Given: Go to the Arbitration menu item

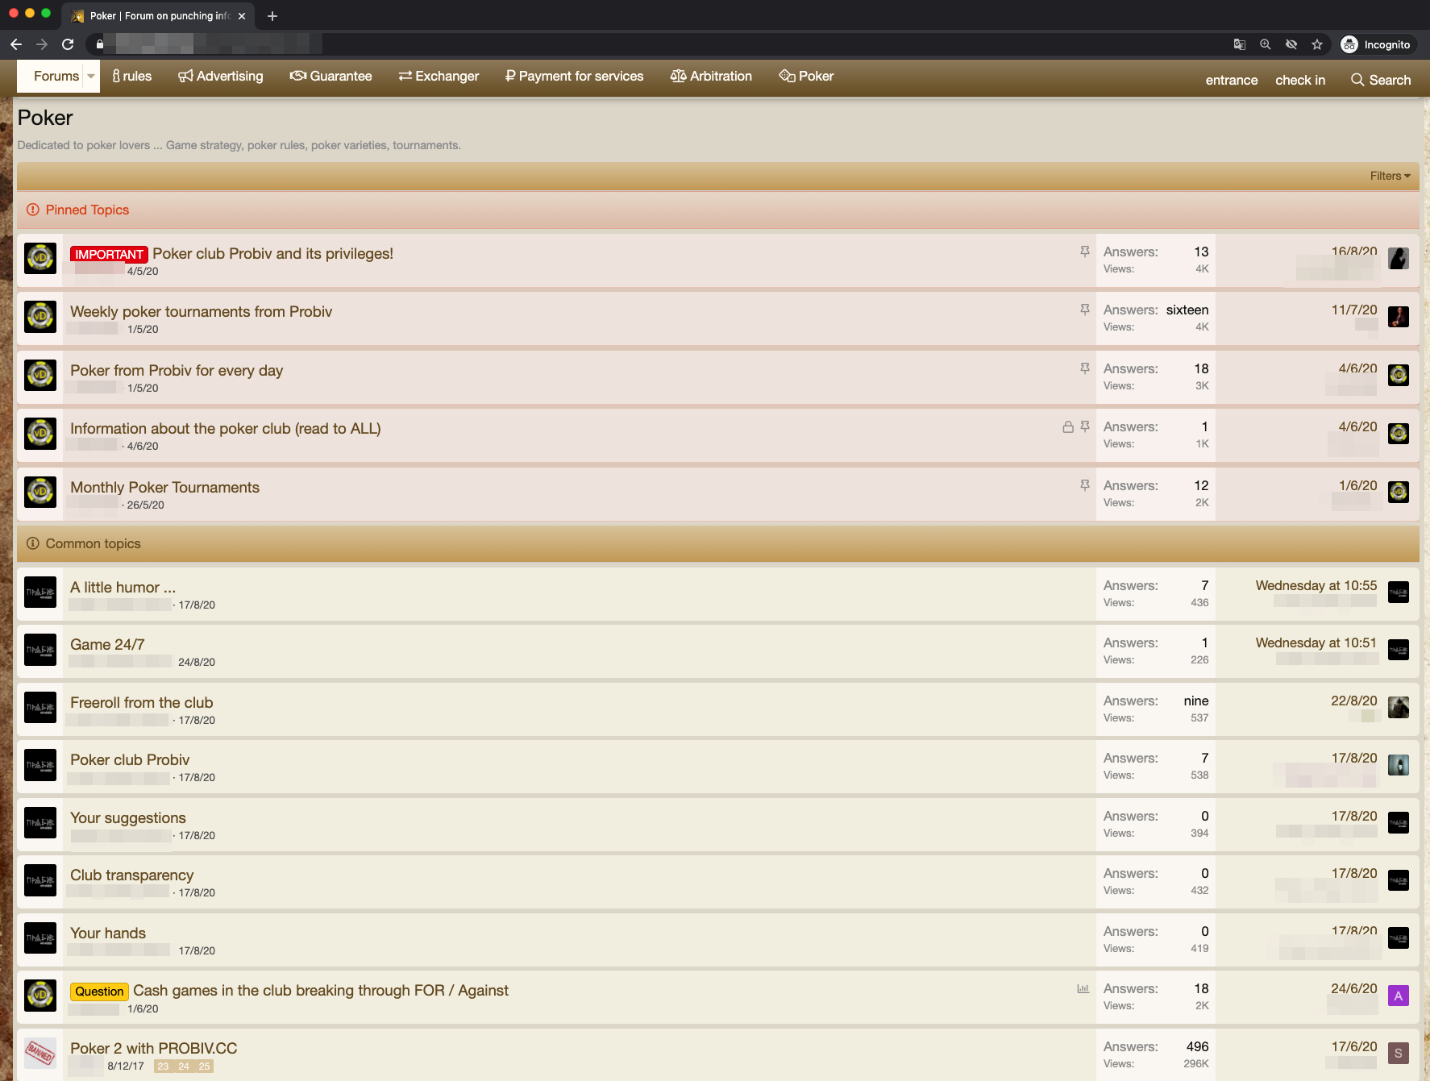Looking at the screenshot, I should pos(711,76).
